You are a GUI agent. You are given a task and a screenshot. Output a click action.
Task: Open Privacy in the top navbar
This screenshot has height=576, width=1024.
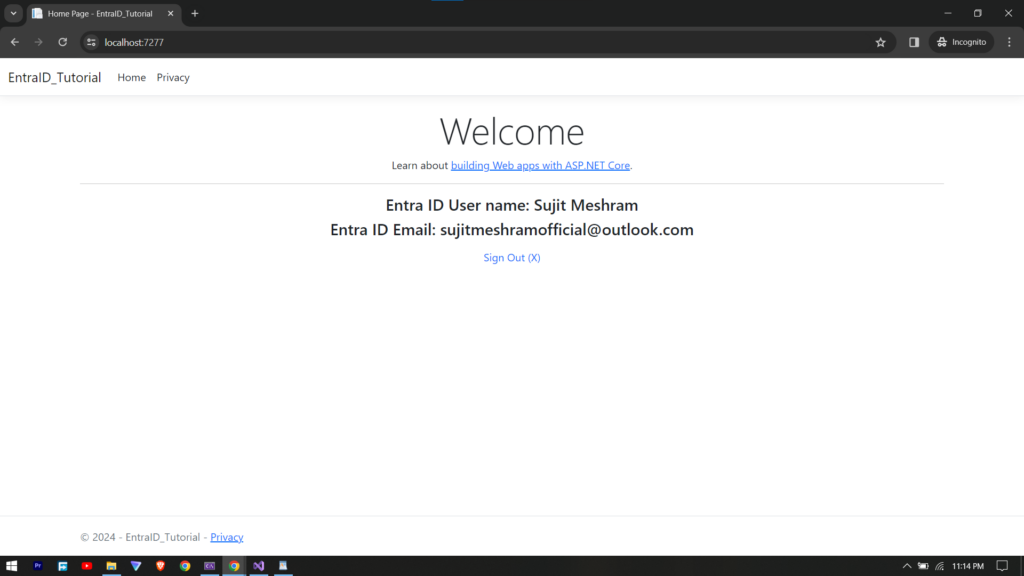point(173,78)
